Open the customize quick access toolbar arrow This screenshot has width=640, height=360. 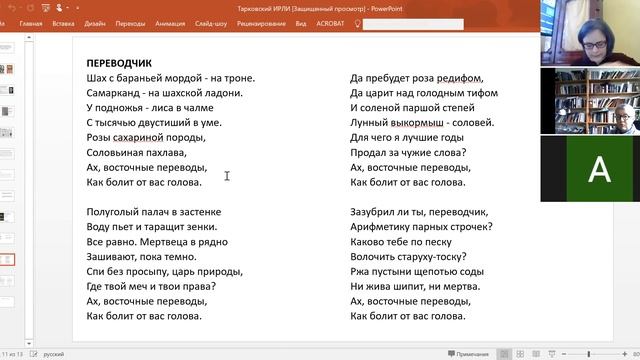pos(78,8)
